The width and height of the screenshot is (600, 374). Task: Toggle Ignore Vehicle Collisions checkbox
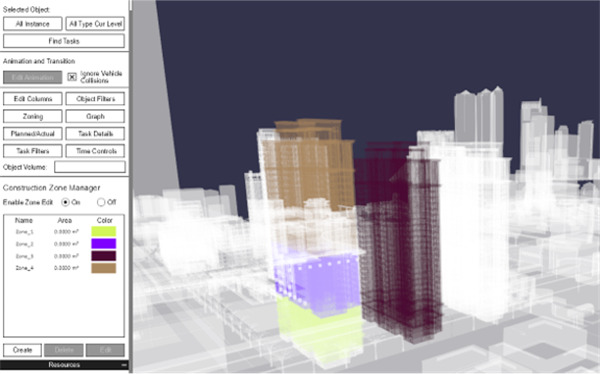[x=72, y=77]
